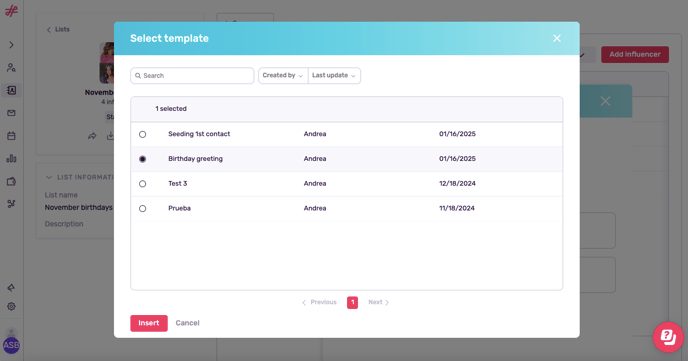Click Add influencer button behind dialog
This screenshot has height=361, width=688.
coord(635,54)
